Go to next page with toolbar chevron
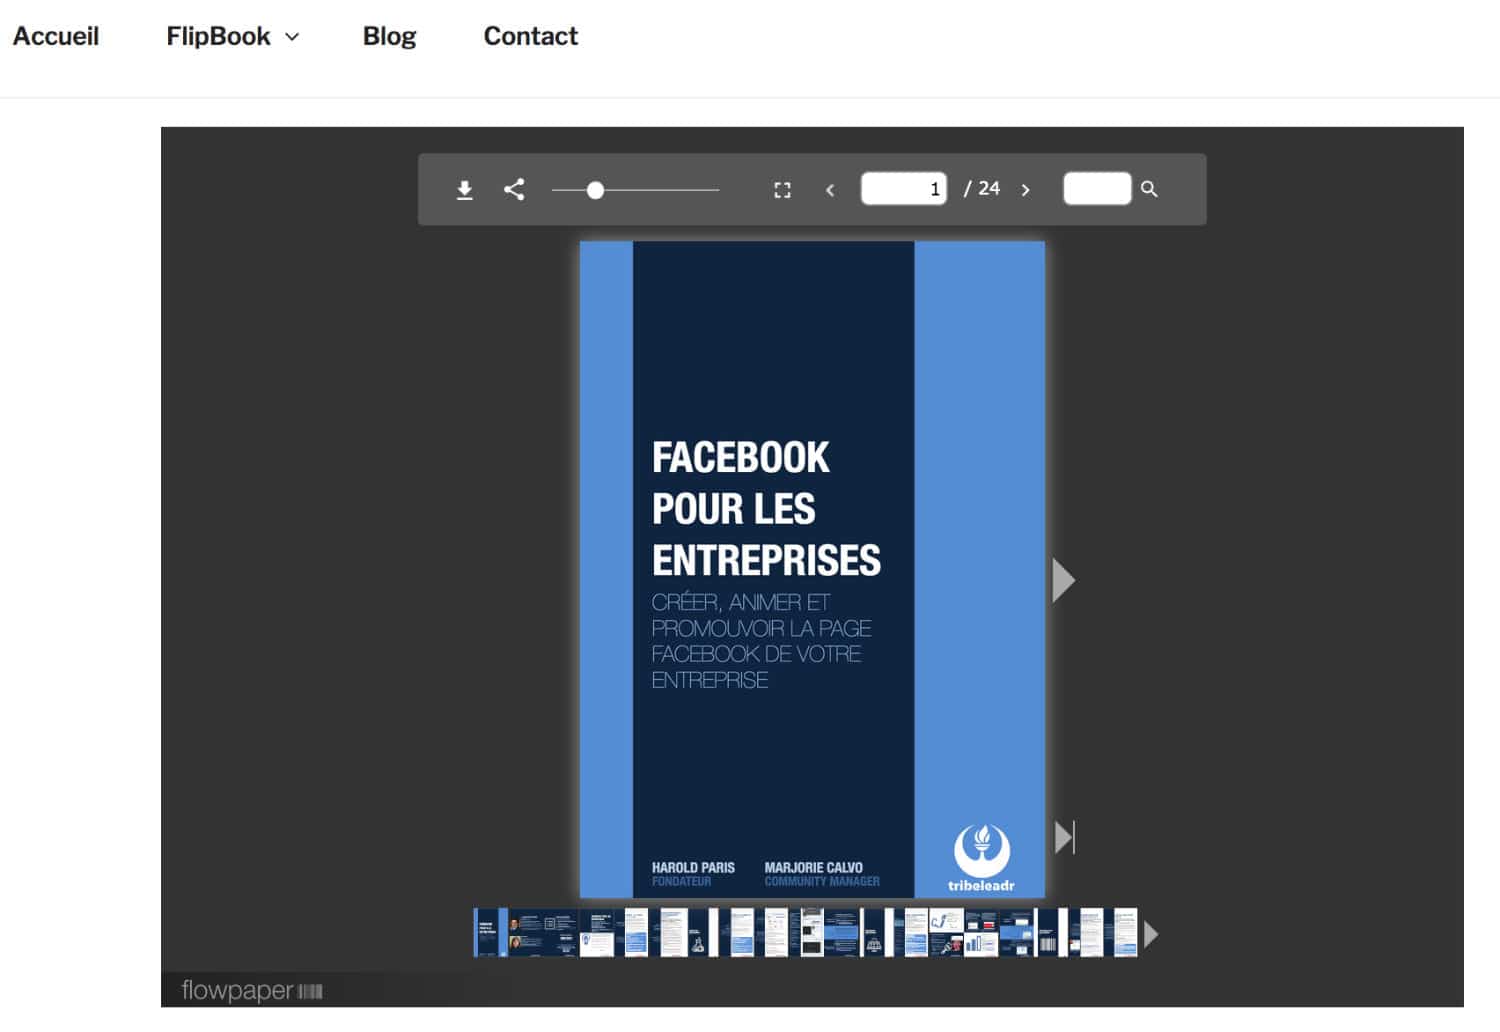This screenshot has width=1500, height=1032. point(1025,190)
